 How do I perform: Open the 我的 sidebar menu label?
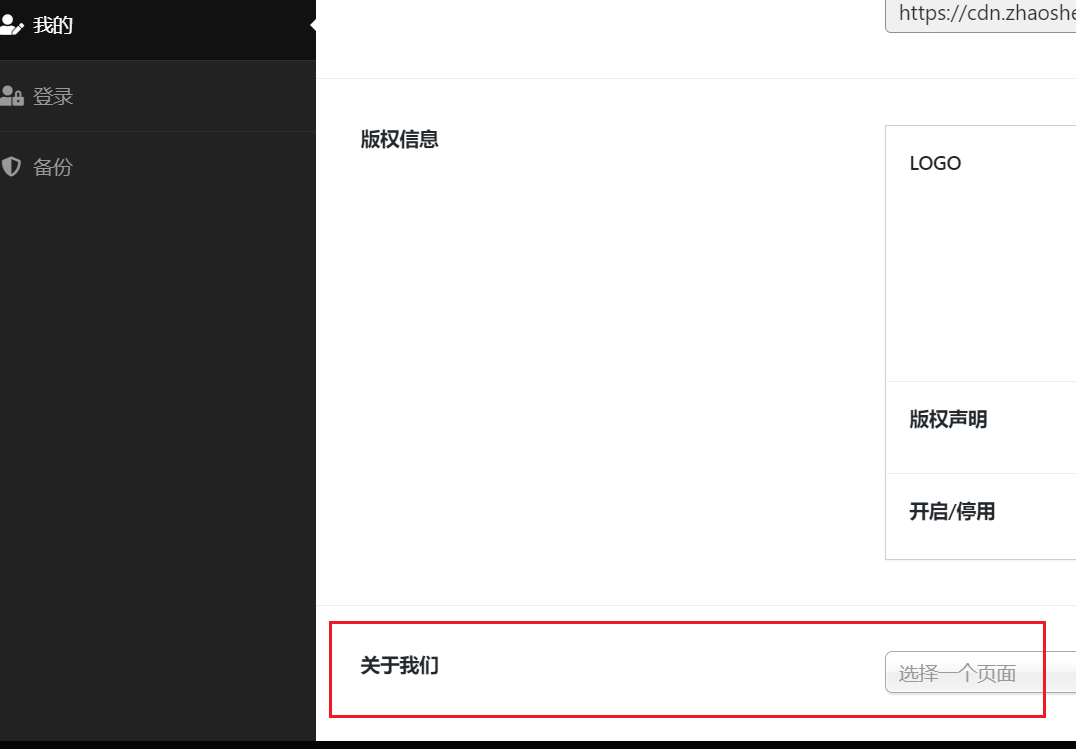tap(53, 25)
